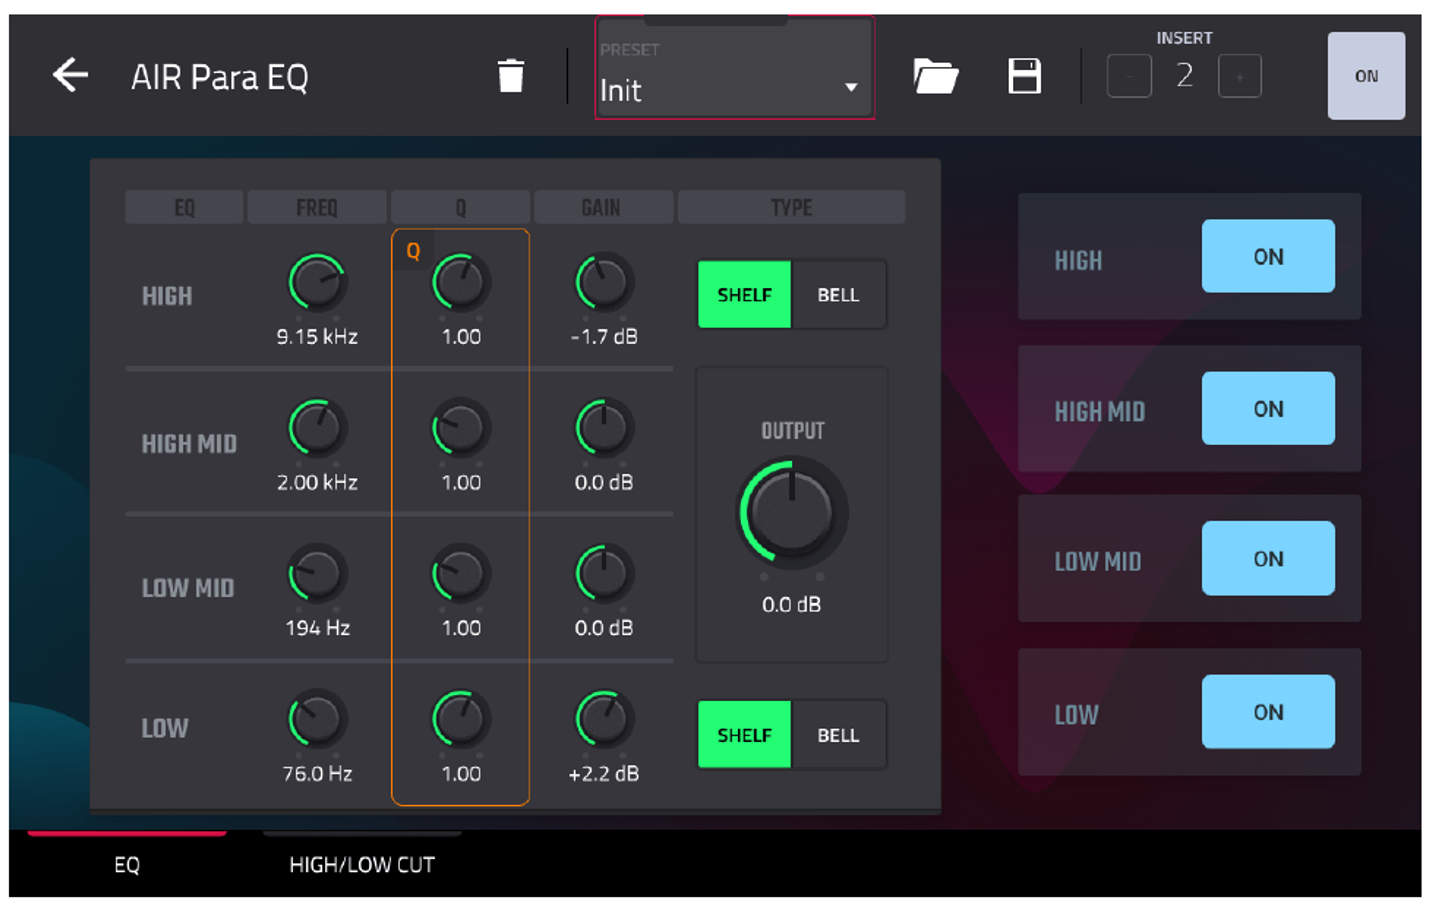Select the LOW MID frequency knob
This screenshot has width=1433, height=911.
317,574
